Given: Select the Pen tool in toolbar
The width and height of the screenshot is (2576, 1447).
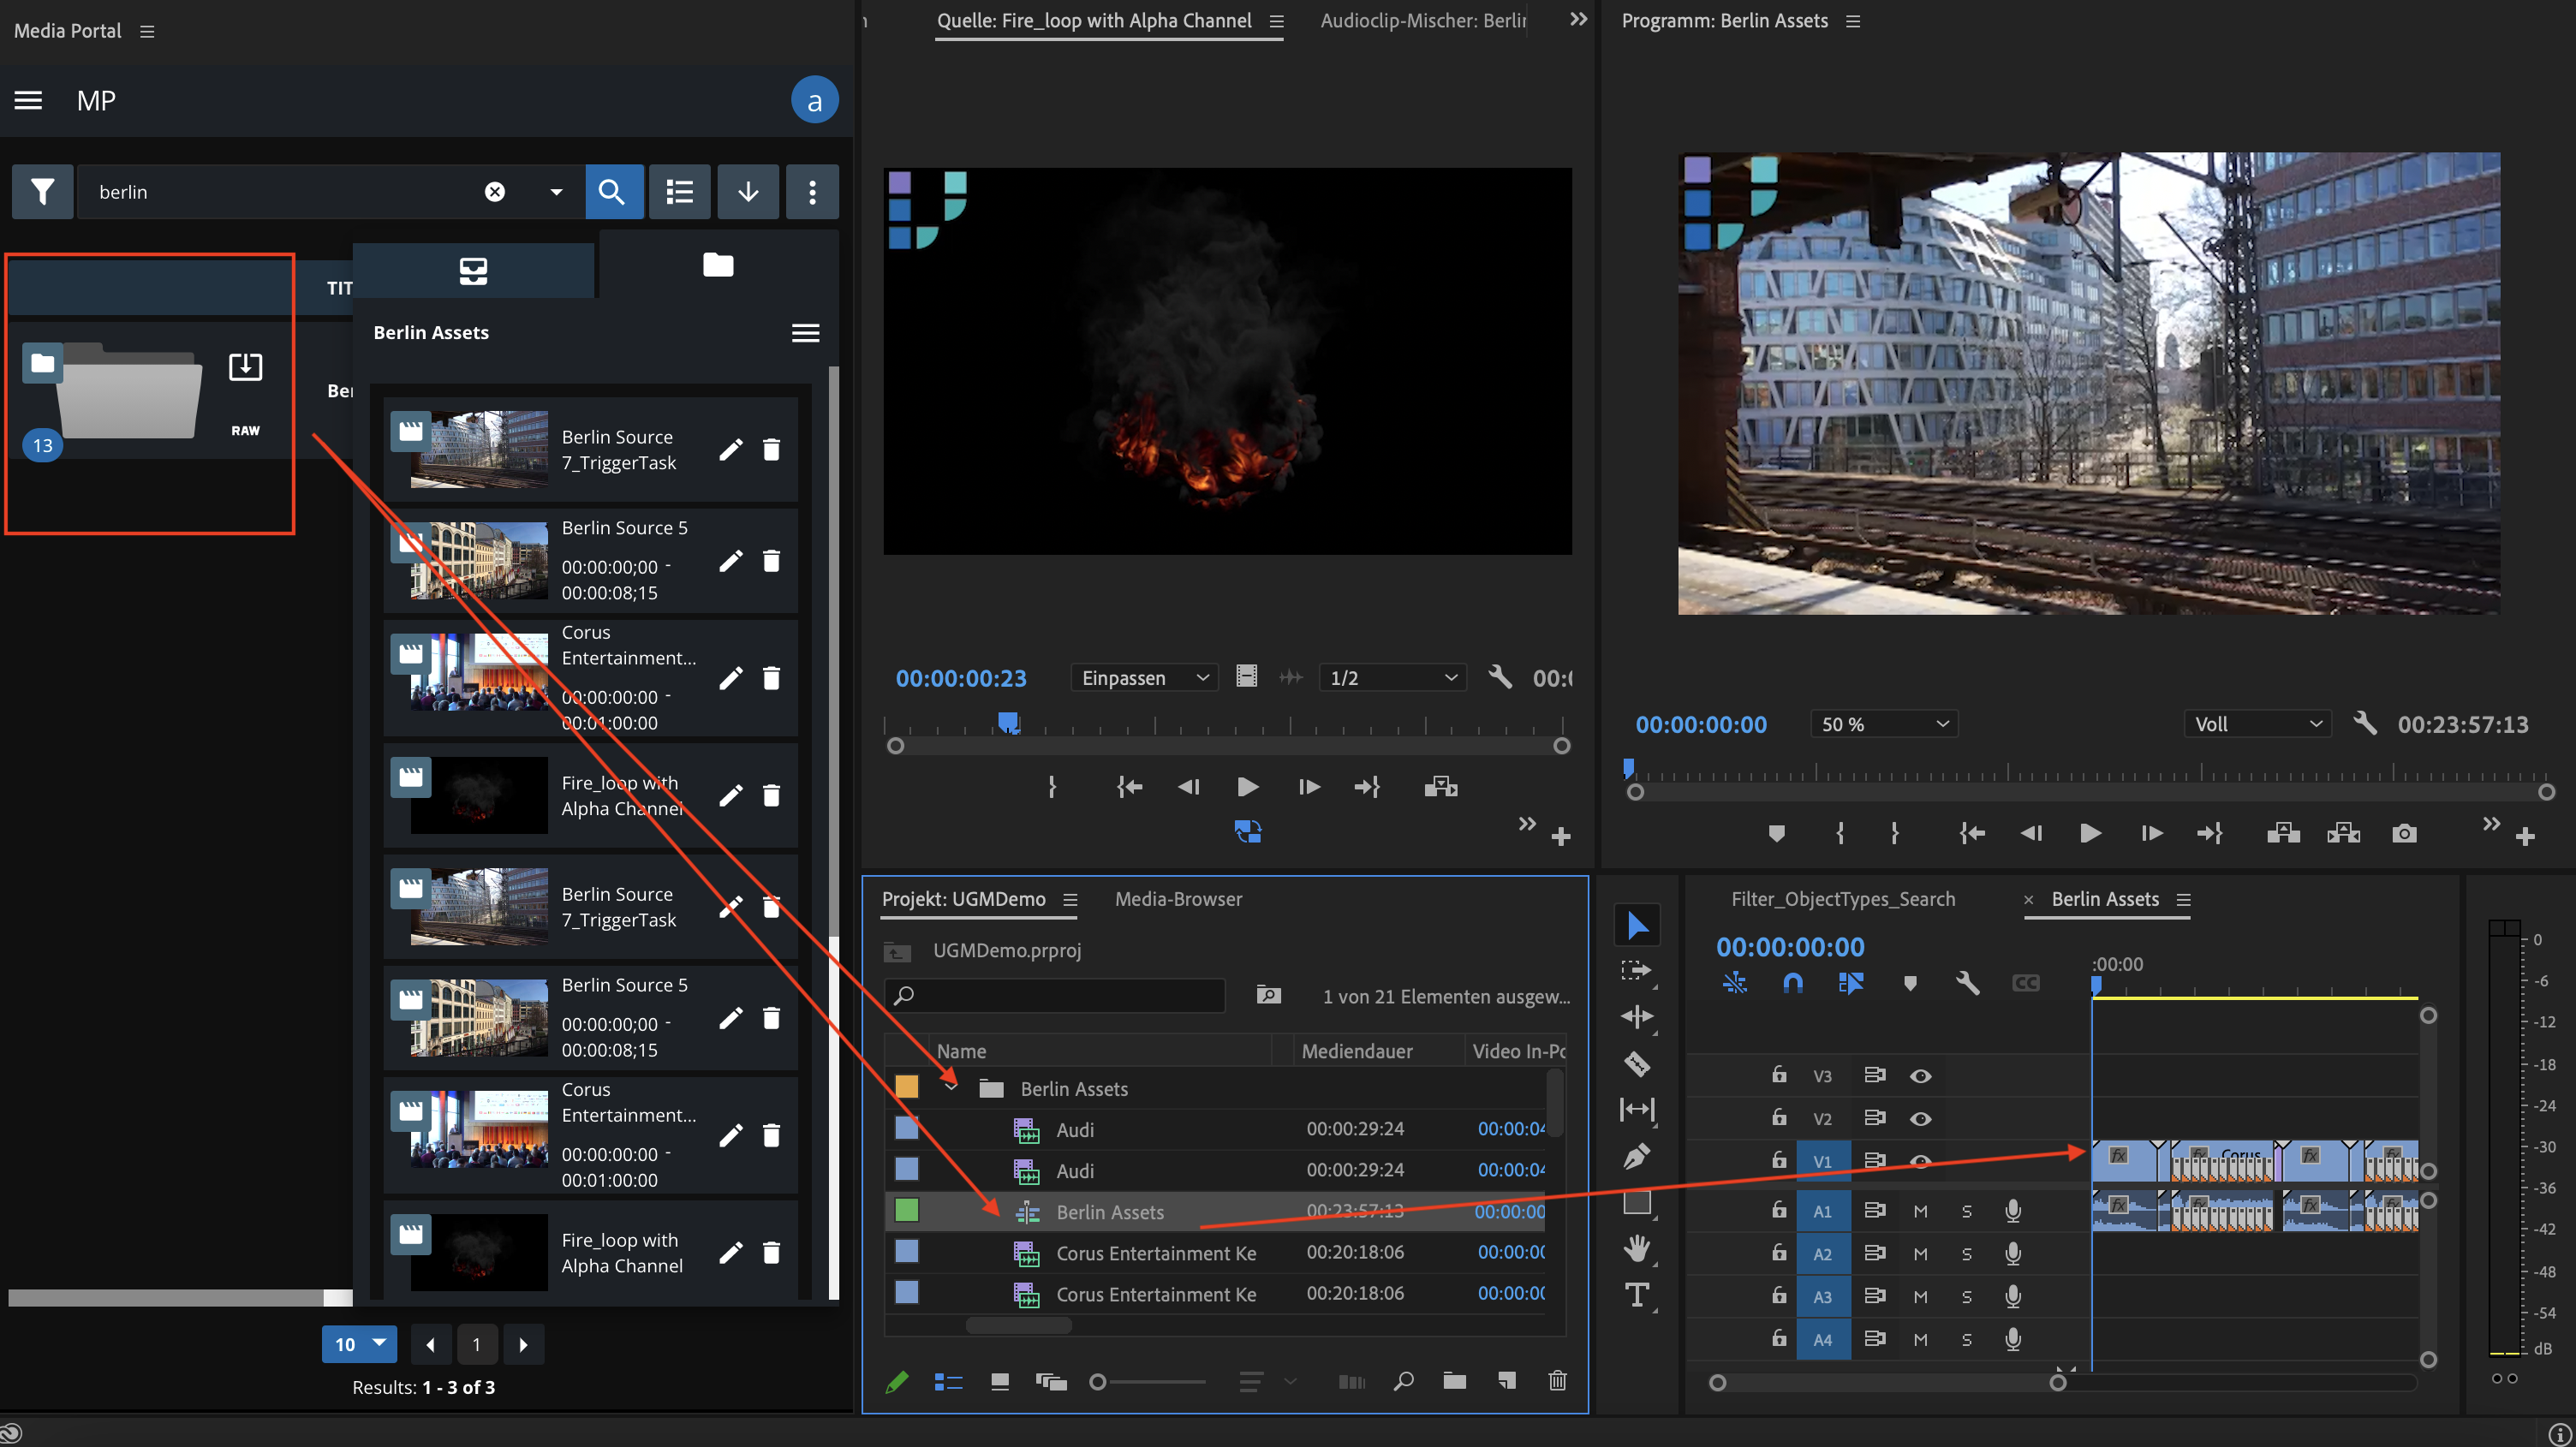Looking at the screenshot, I should coord(1636,1157).
